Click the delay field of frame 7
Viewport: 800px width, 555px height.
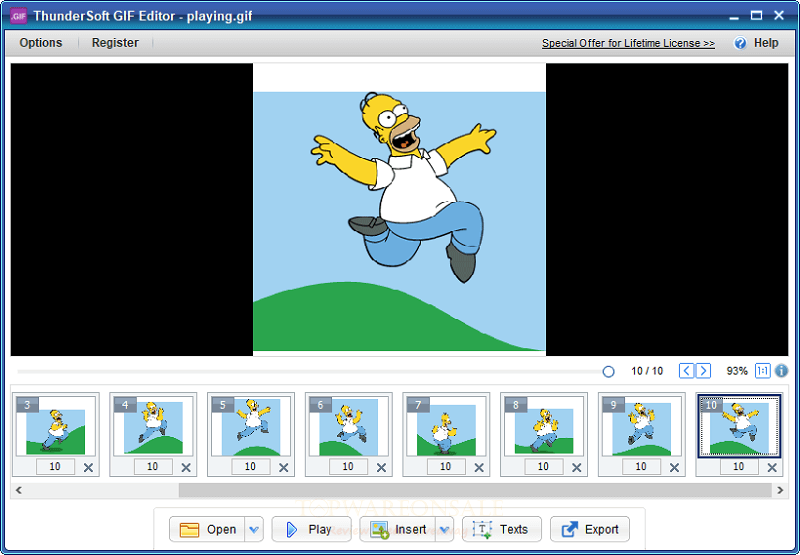pyautogui.click(x=446, y=467)
